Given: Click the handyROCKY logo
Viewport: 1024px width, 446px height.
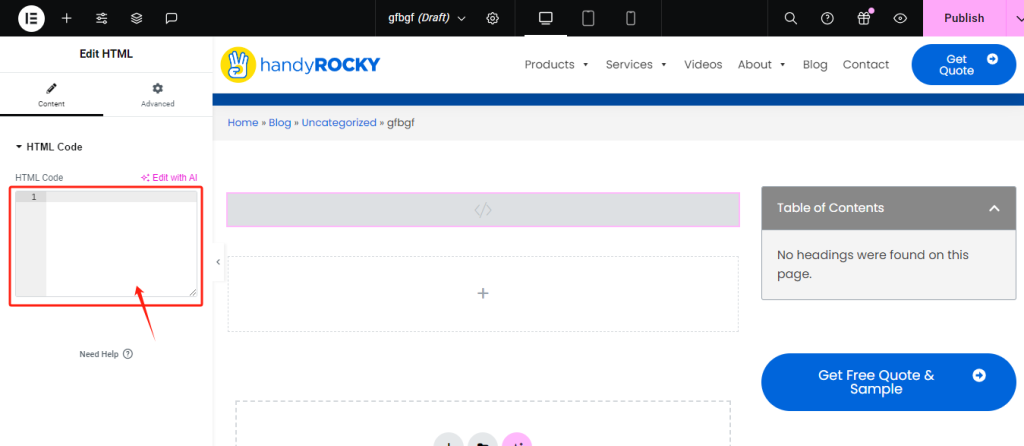Looking at the screenshot, I should tap(300, 65).
